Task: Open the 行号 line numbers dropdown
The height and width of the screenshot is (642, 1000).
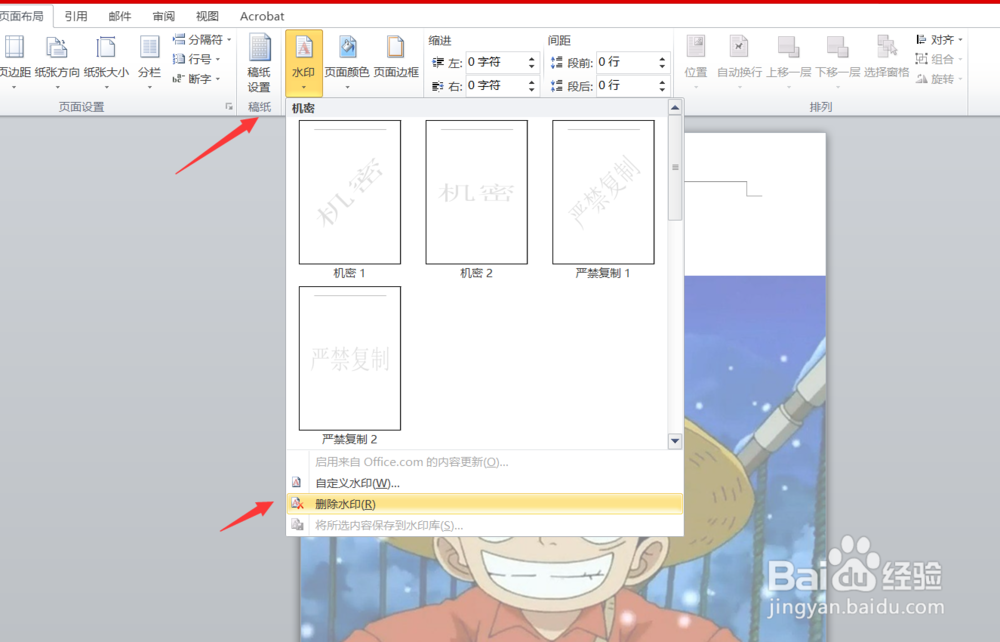Action: [x=196, y=59]
